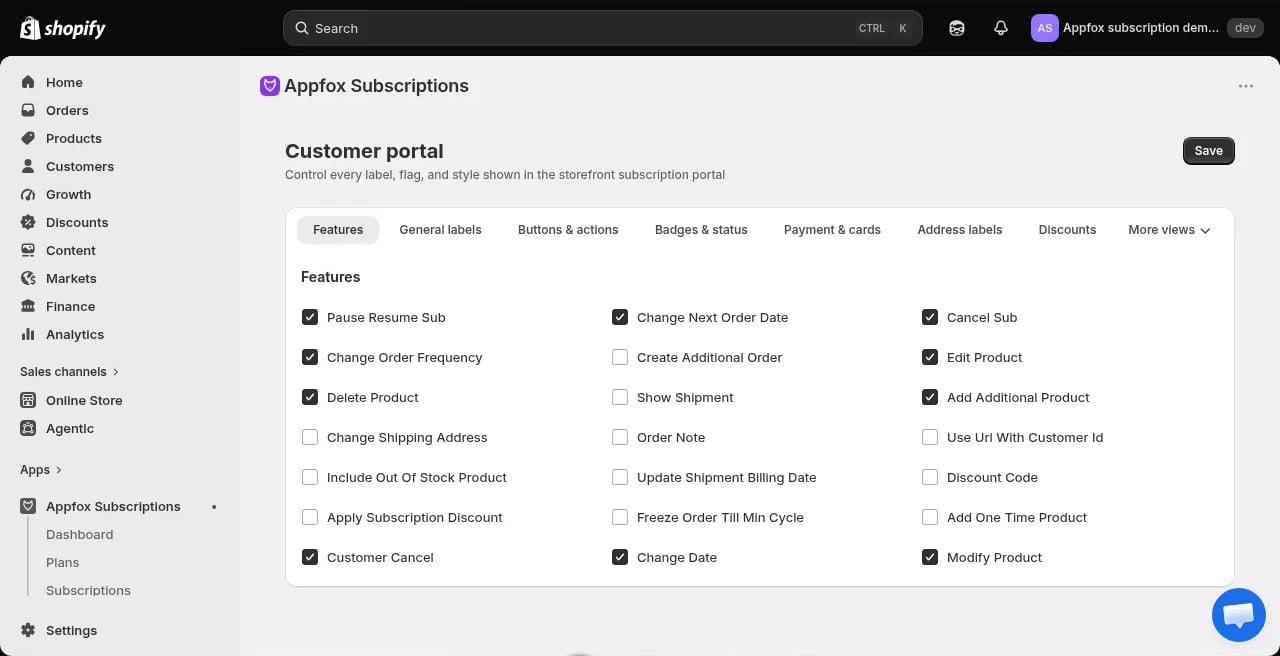Click the Analytics bar chart icon

[28, 334]
